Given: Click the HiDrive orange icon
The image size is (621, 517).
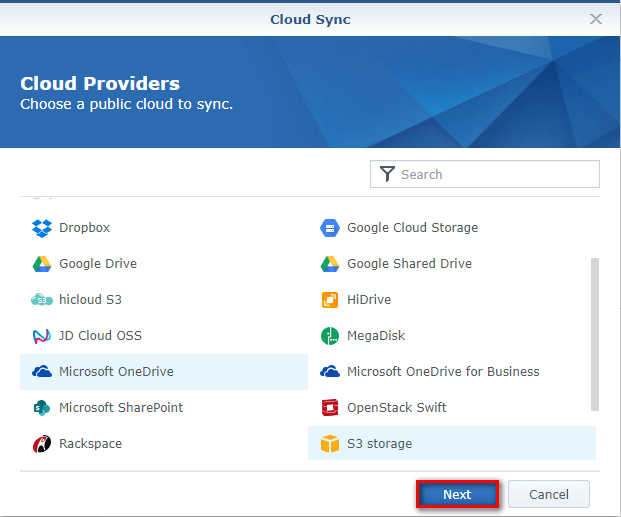Looking at the screenshot, I should (x=329, y=300).
